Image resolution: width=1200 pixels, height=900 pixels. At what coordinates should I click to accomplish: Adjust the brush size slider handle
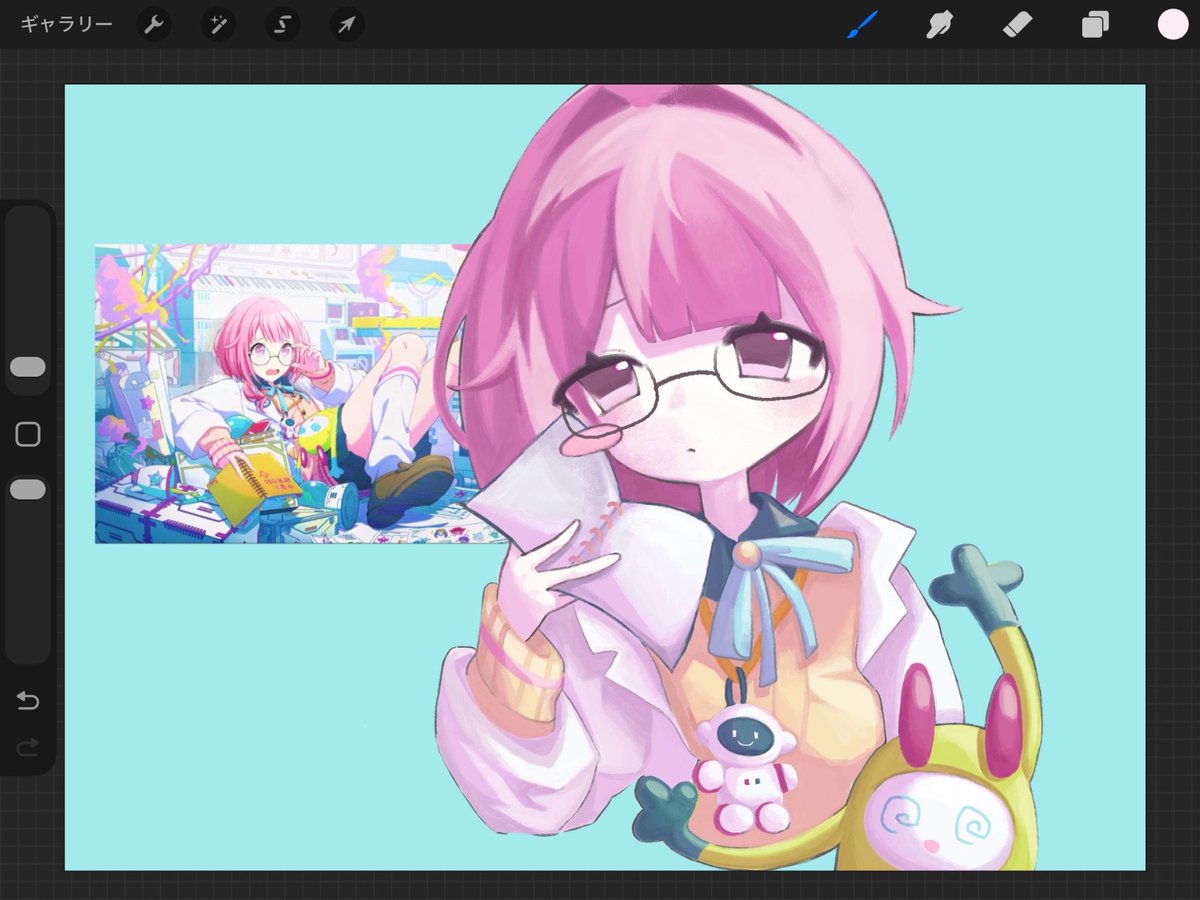pyautogui.click(x=28, y=367)
